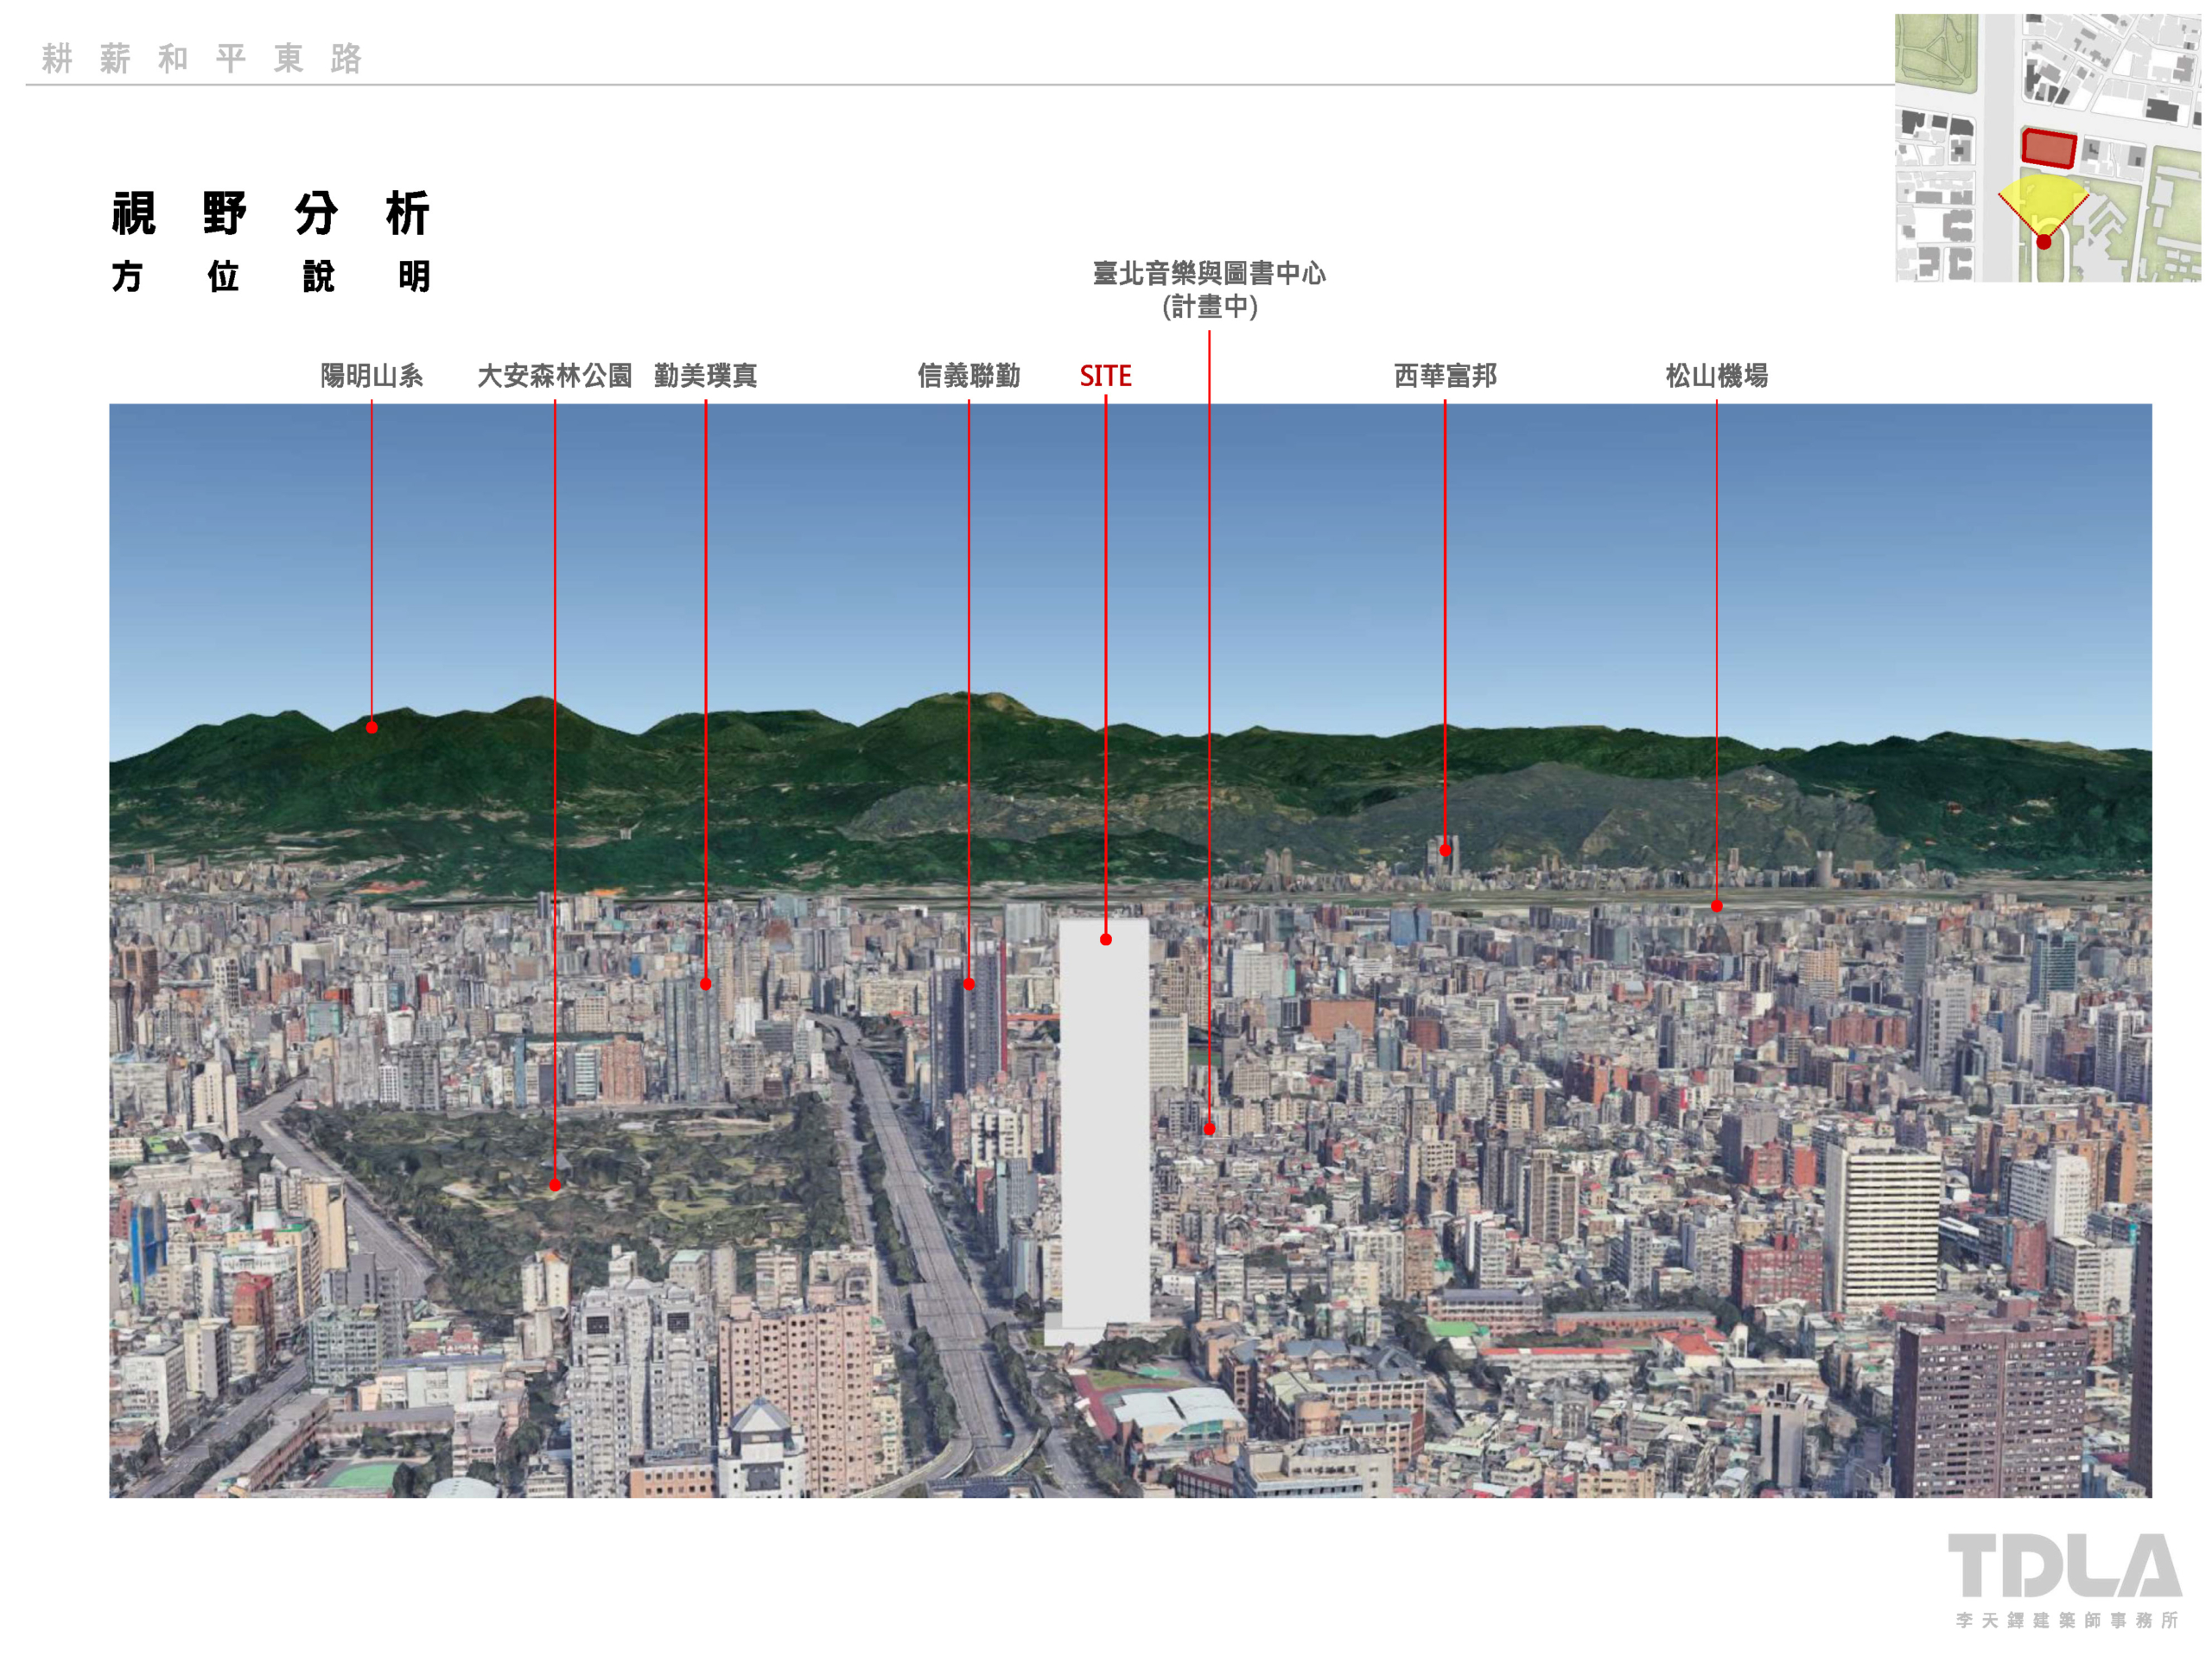Click red dot on white SITE tower
The width and height of the screenshot is (2212, 1656).
point(1105,939)
